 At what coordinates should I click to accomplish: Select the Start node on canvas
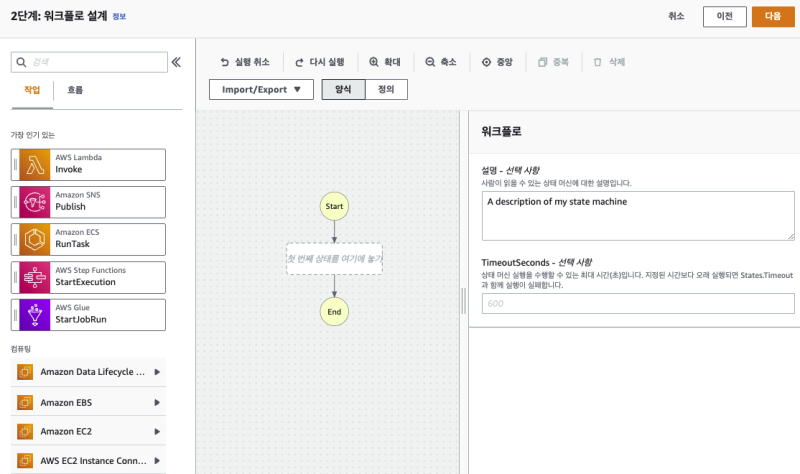(x=334, y=206)
